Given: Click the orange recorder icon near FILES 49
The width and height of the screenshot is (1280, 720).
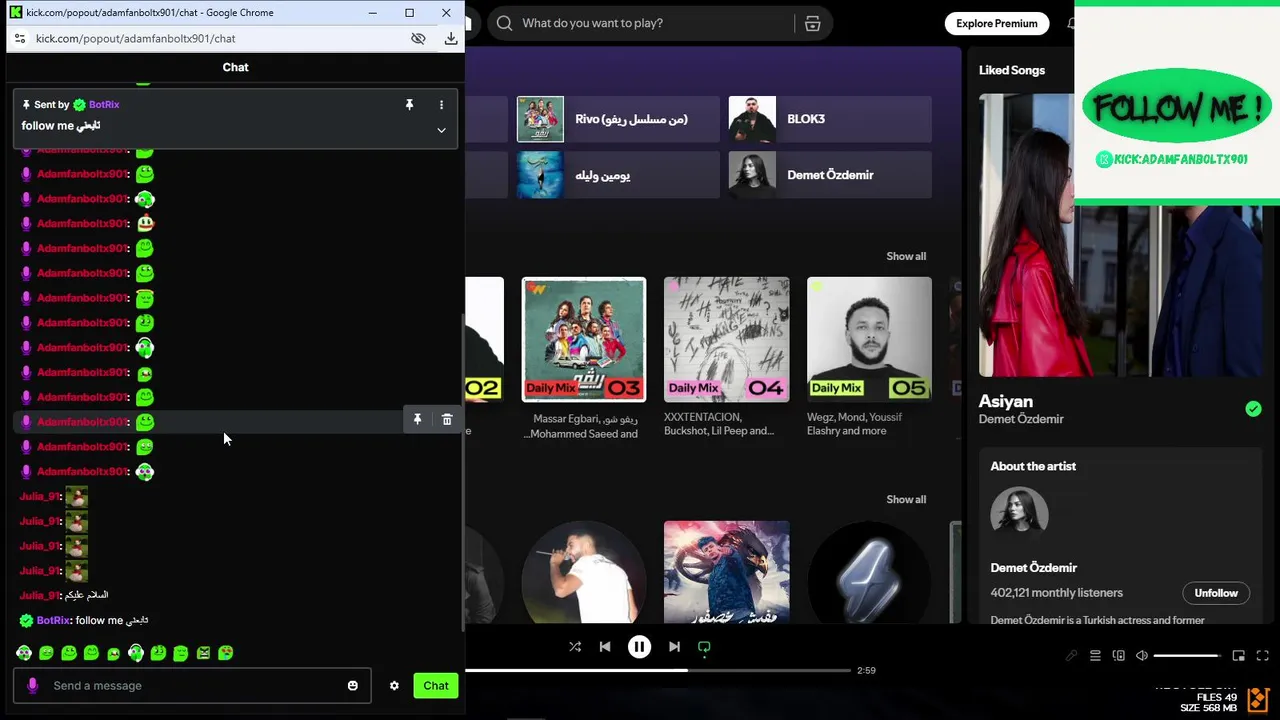Looking at the screenshot, I should 1258,699.
